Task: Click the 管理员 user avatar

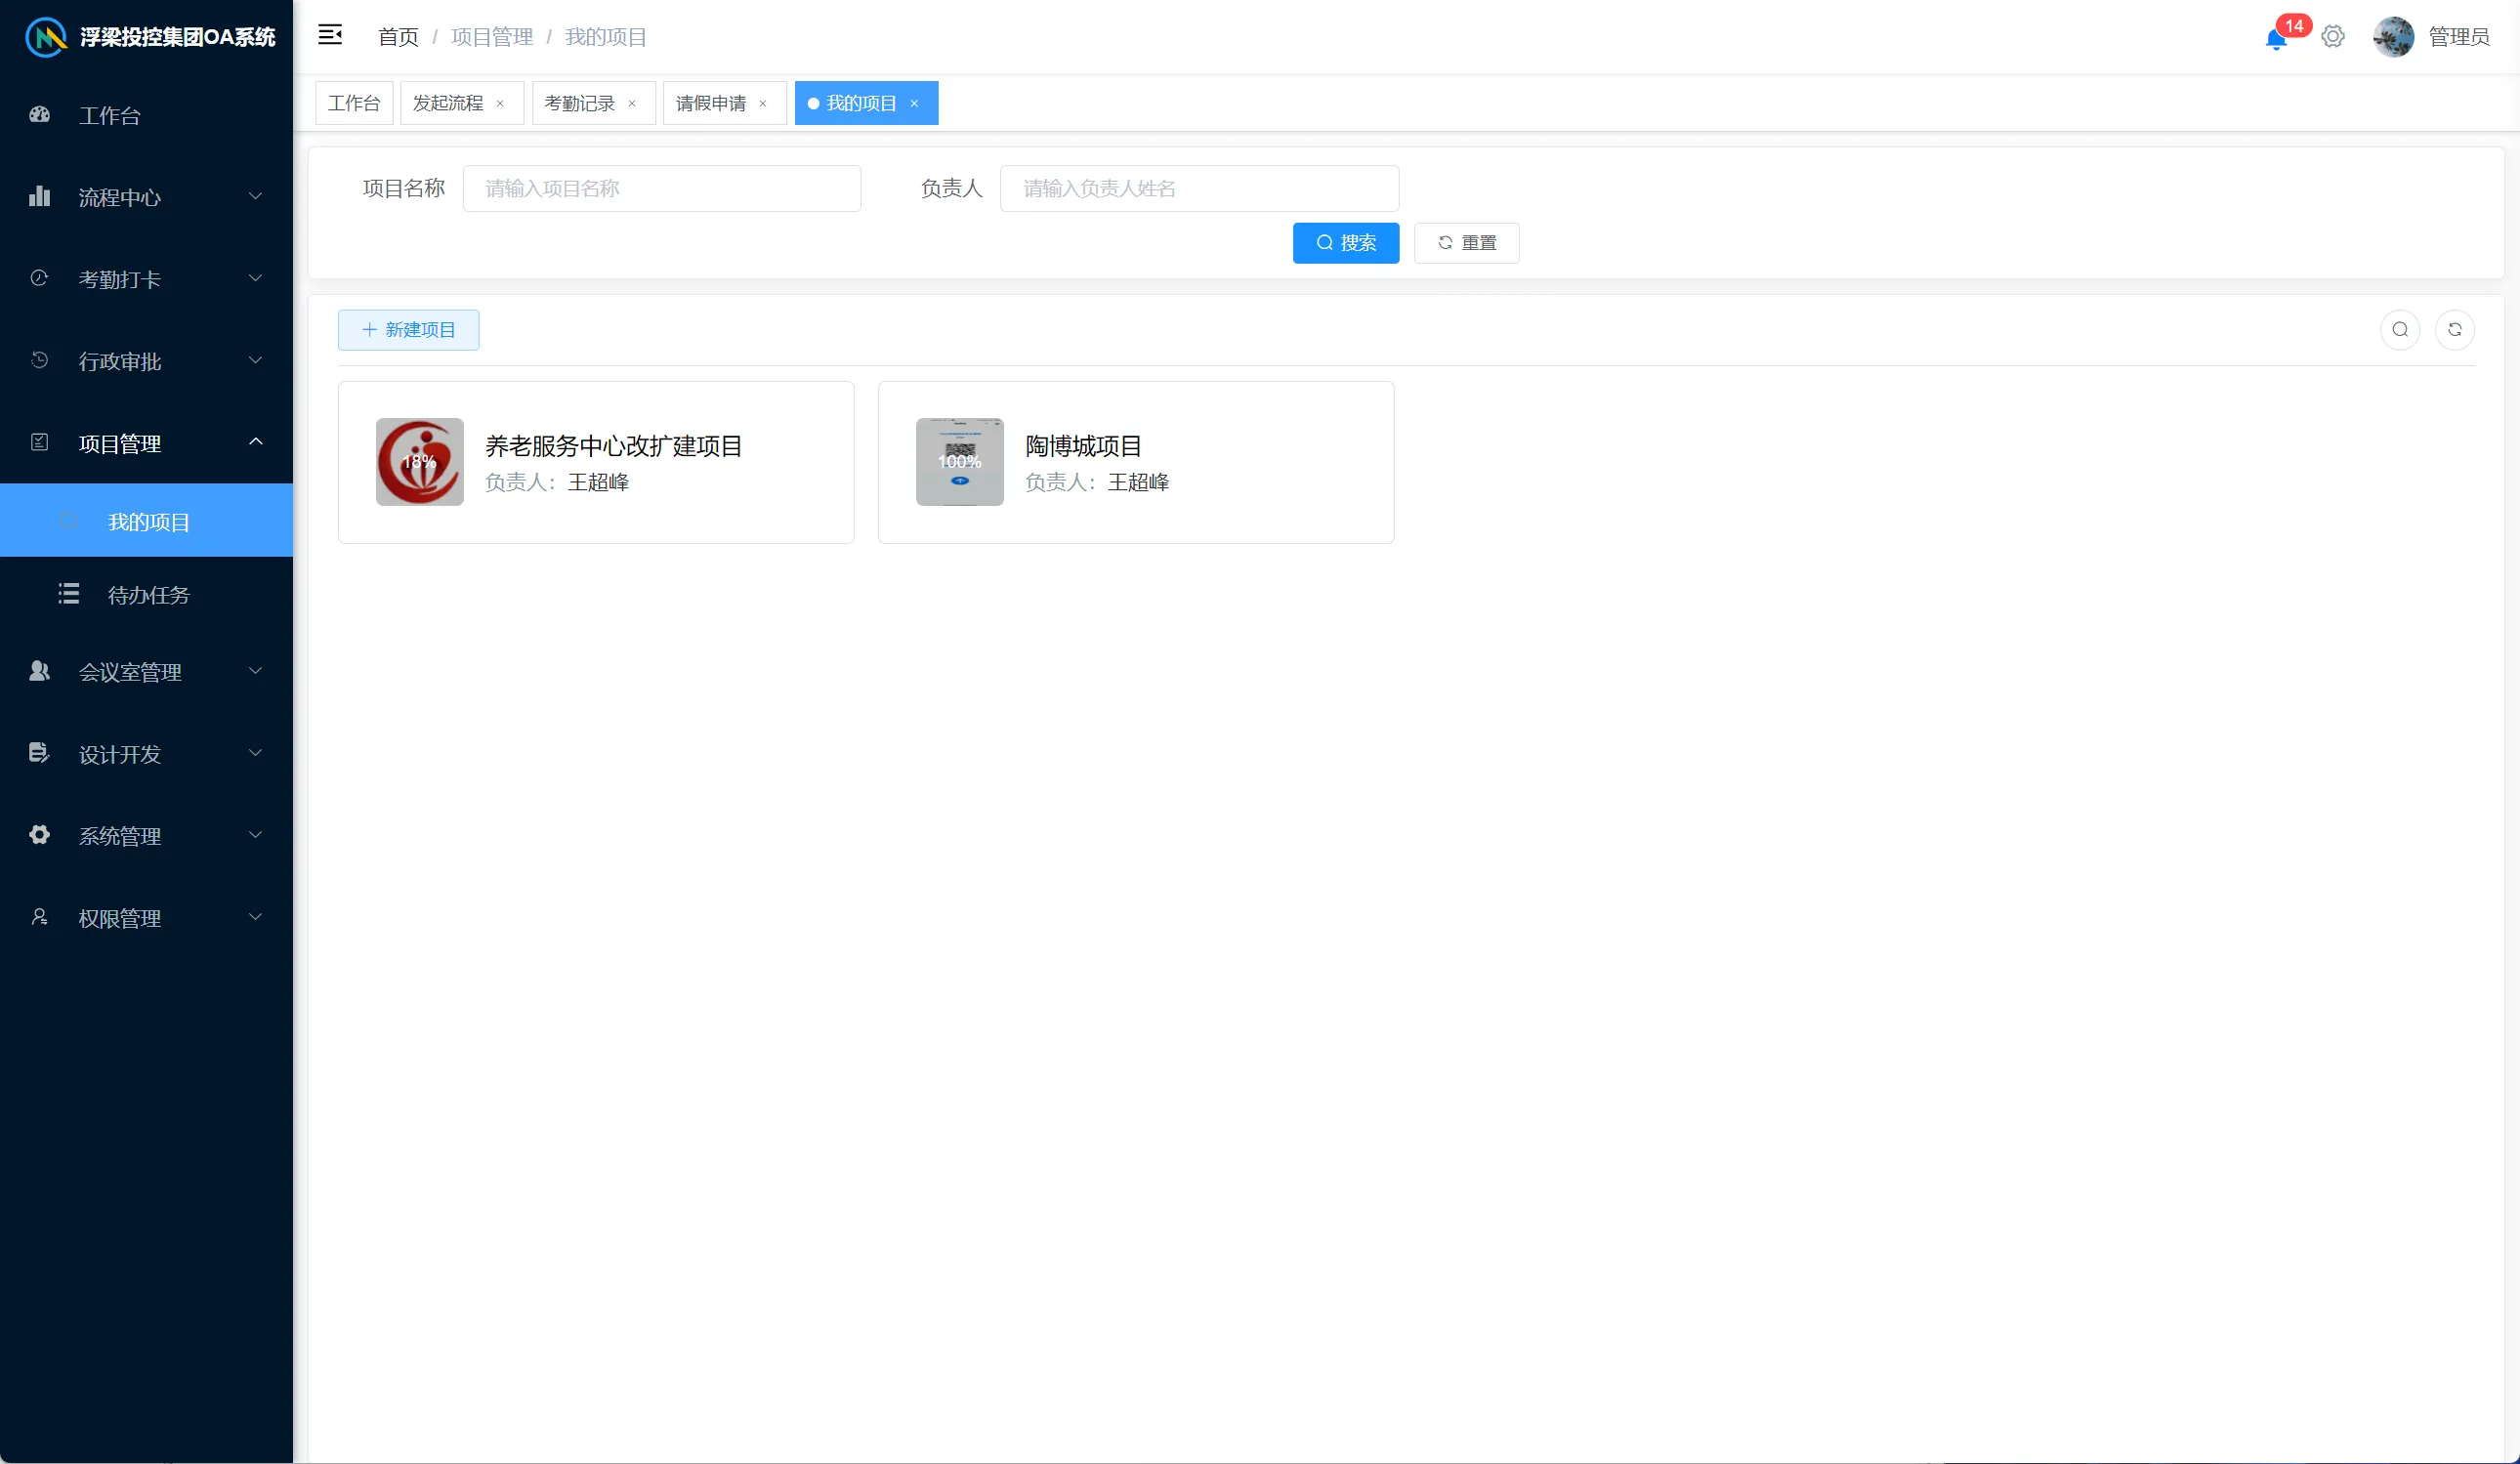Action: coord(2394,37)
